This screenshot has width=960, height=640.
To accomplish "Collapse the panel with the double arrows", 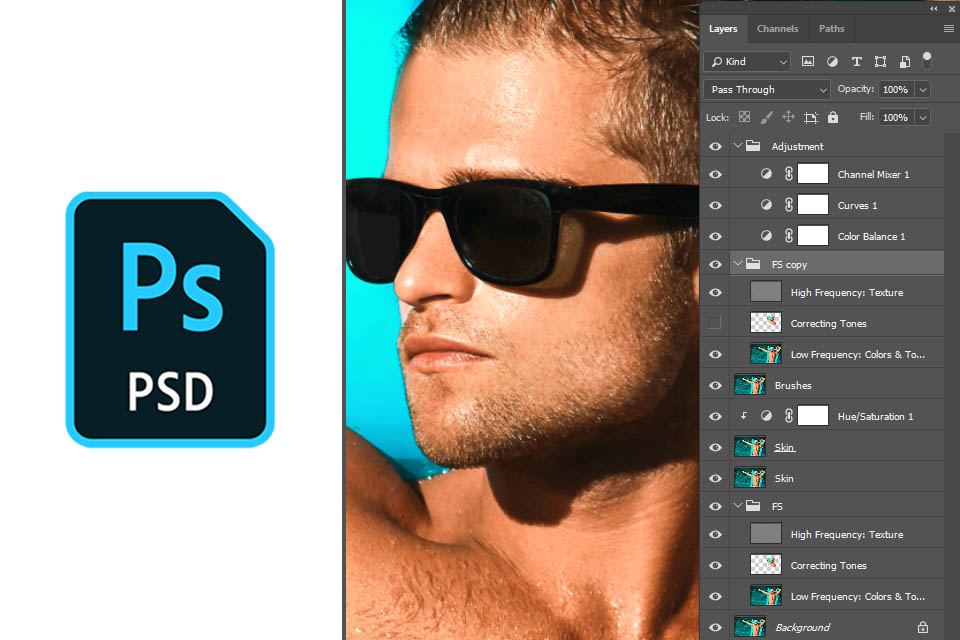I will (932, 8).
